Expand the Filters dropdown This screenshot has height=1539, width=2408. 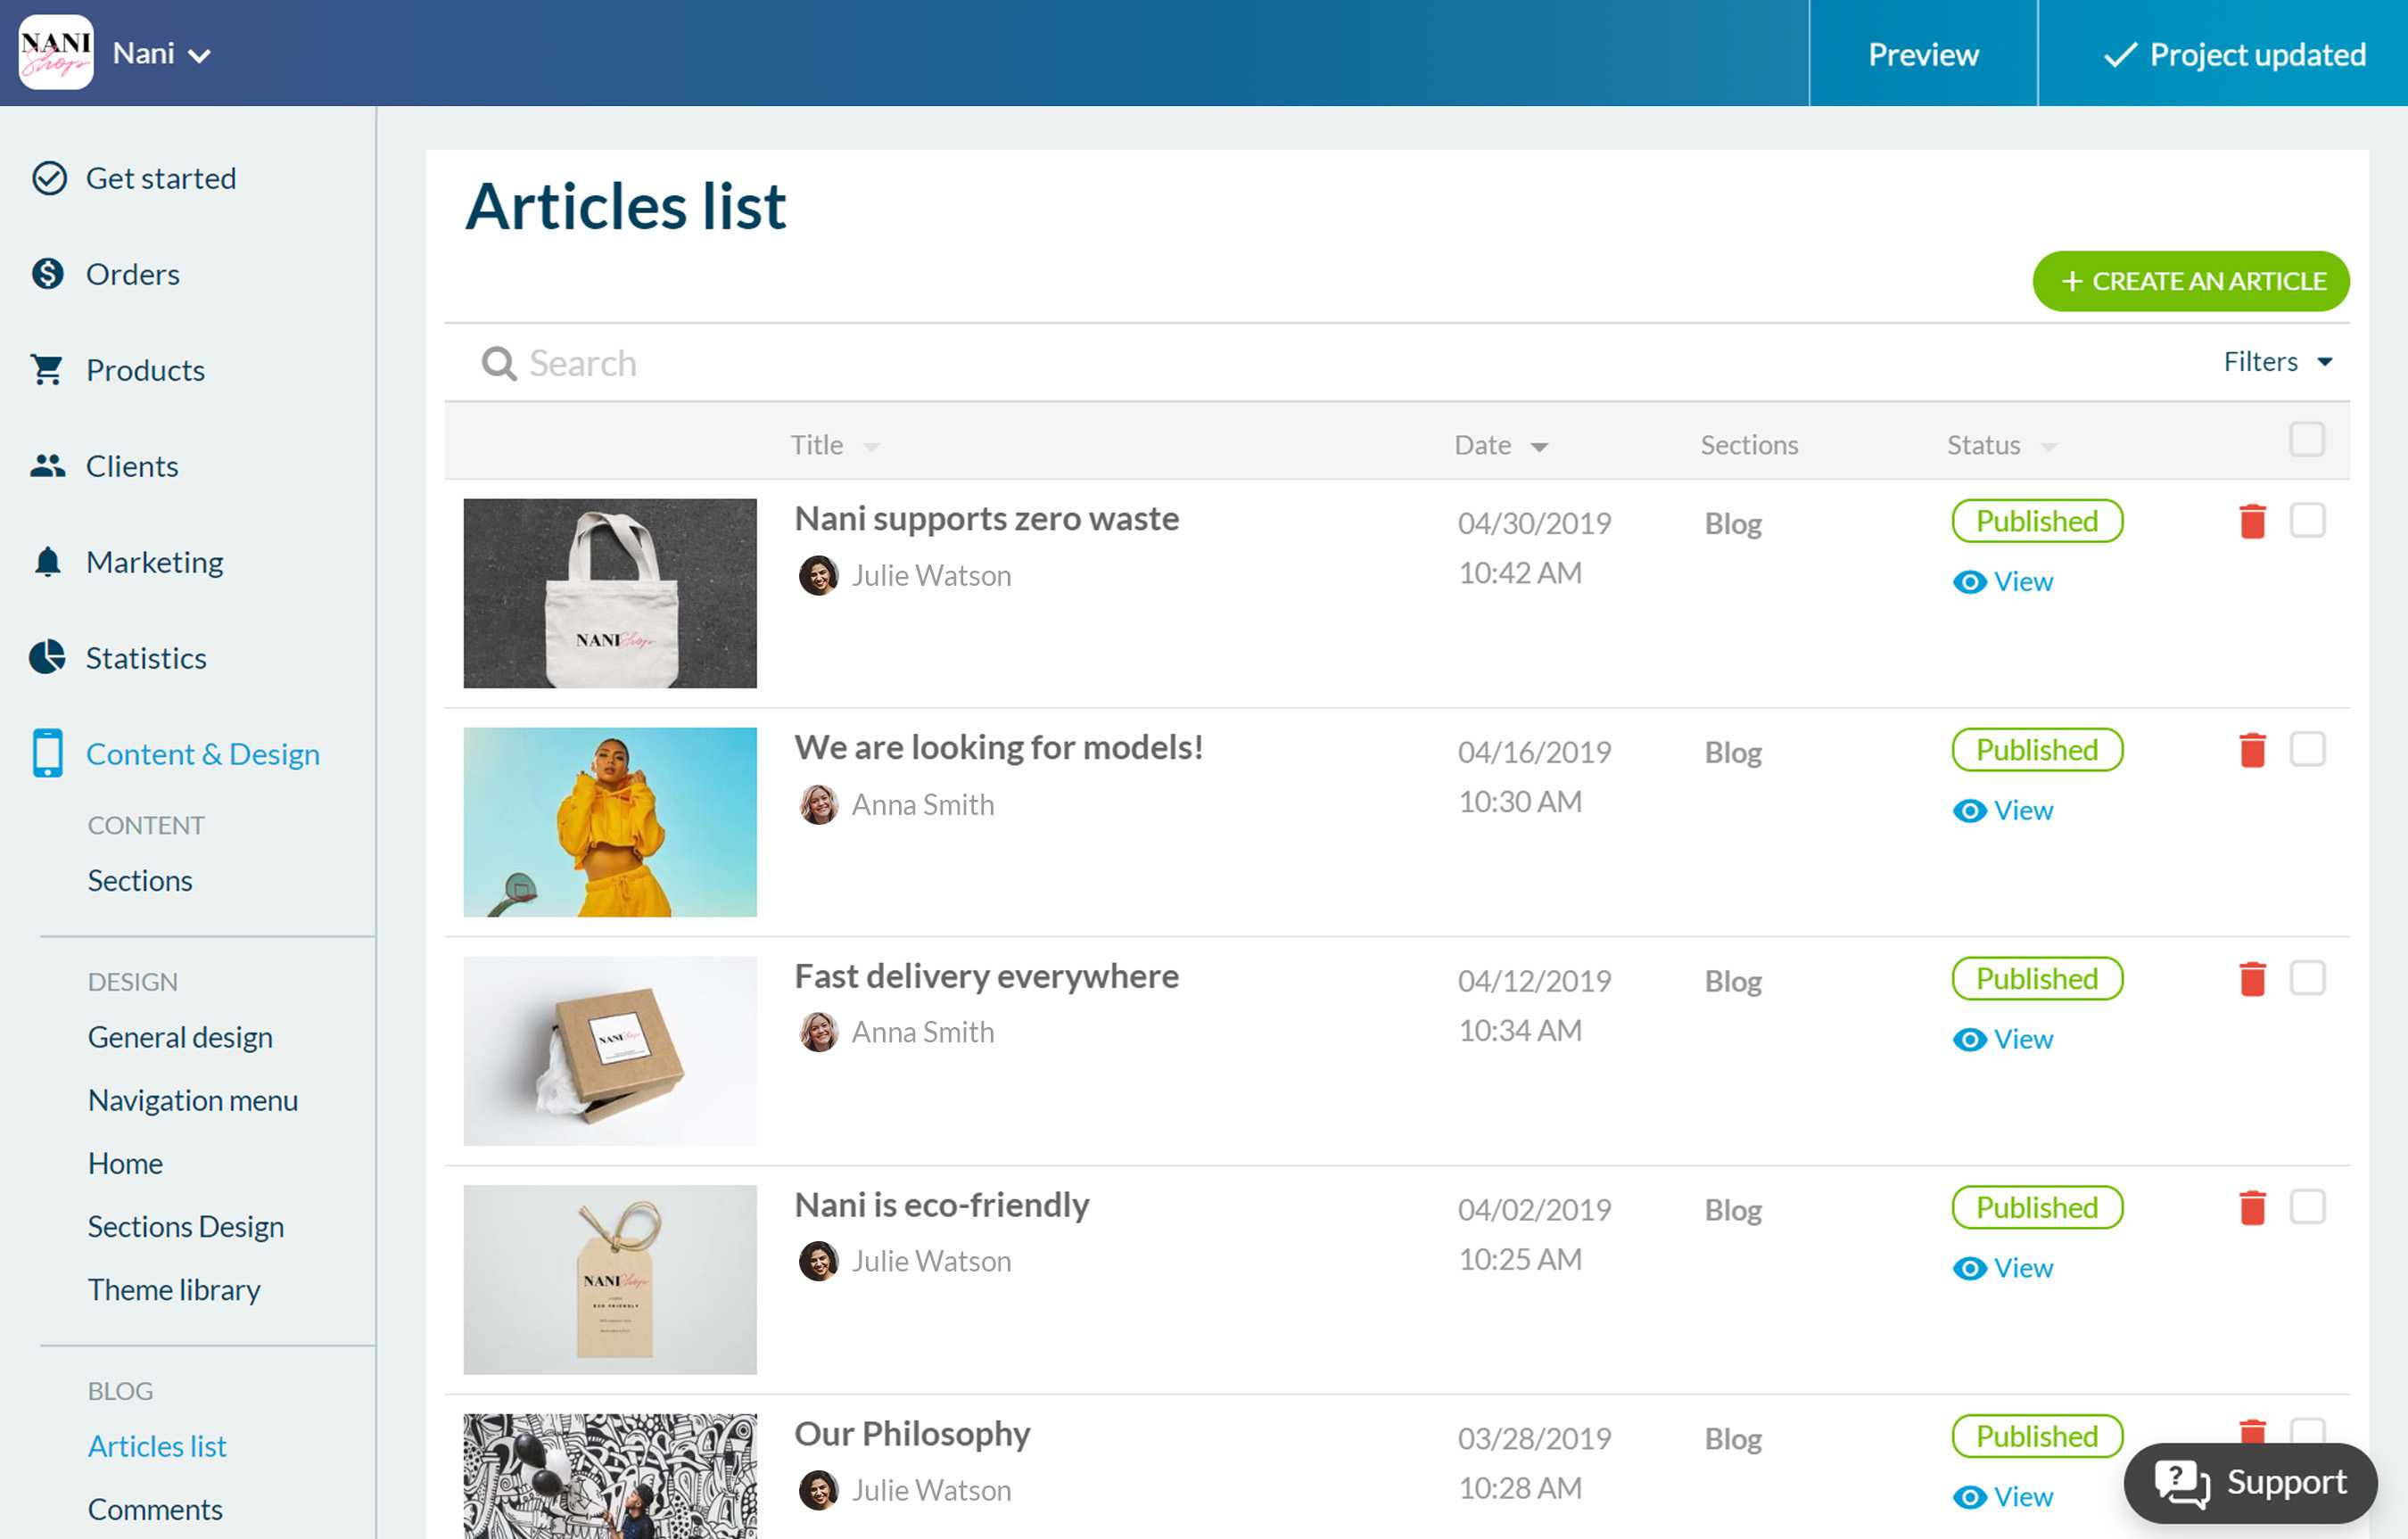(x=2276, y=361)
